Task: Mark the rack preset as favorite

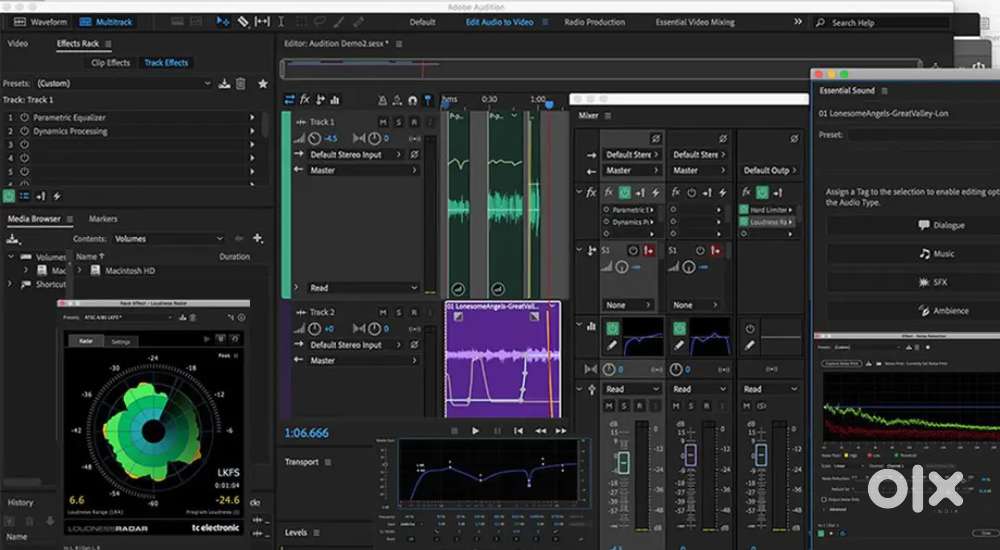Action: pyautogui.click(x=263, y=84)
